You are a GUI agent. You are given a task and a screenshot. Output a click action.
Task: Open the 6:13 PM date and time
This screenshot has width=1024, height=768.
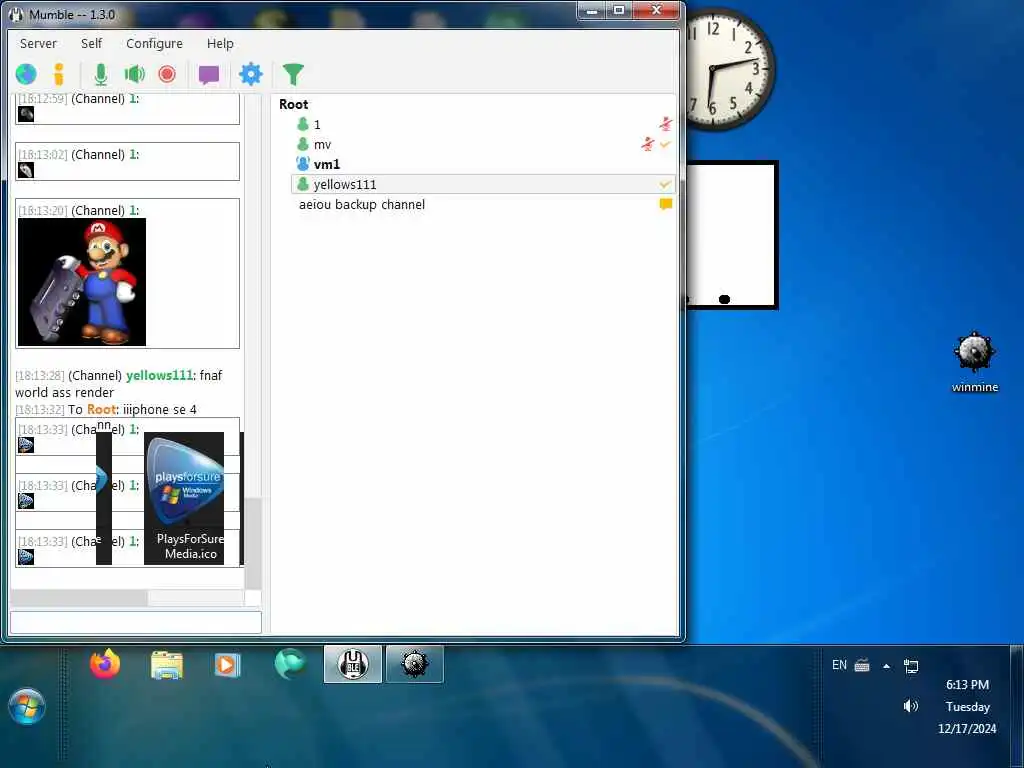[967, 706]
